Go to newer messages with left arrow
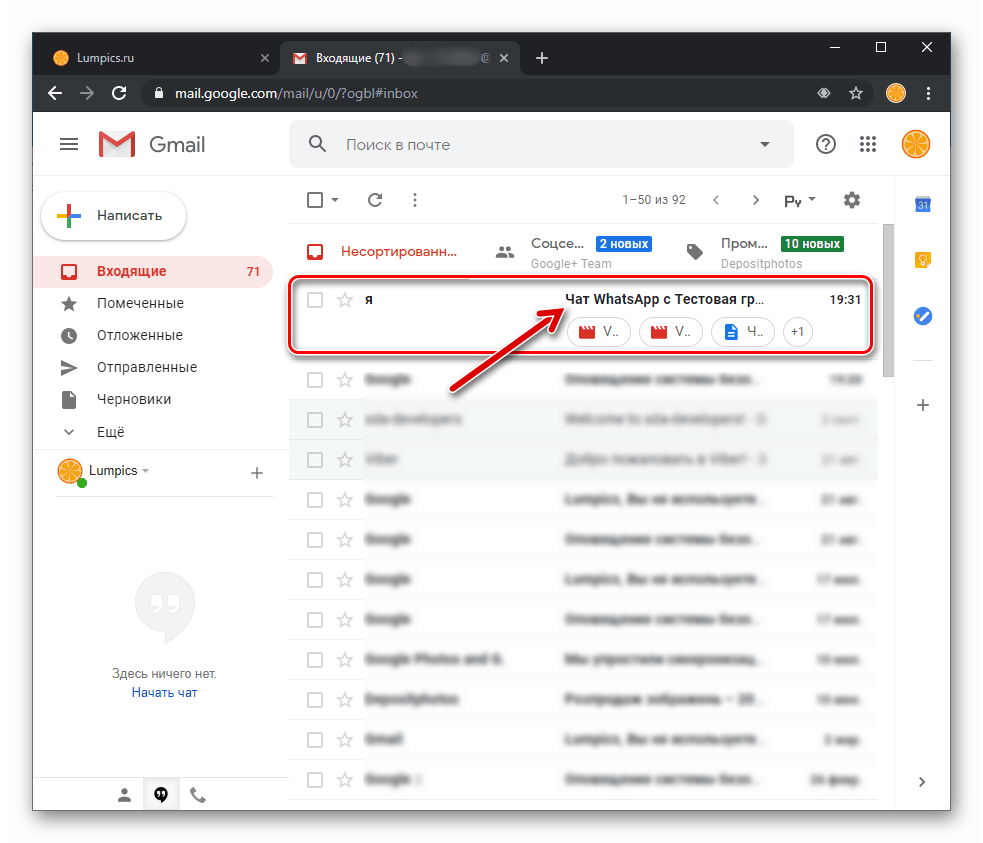Screen dimensions: 983x843 click(716, 200)
